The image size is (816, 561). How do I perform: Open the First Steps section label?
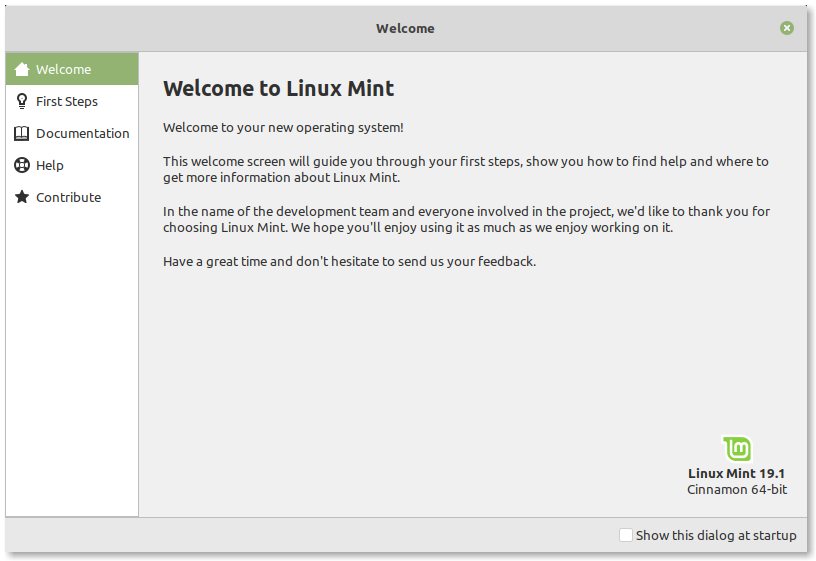[67, 101]
